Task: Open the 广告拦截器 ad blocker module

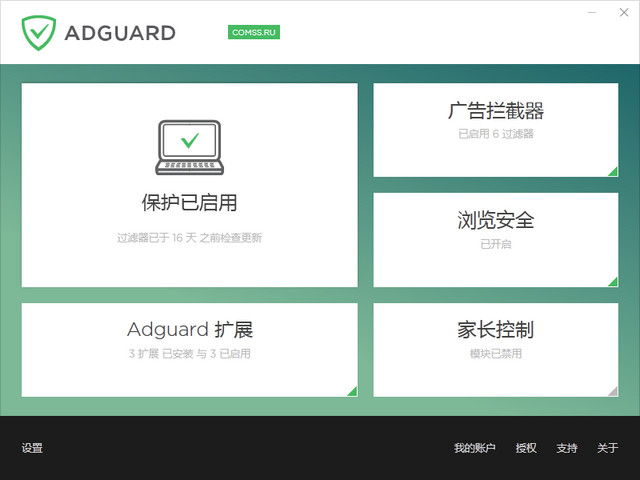Action: 496,110
